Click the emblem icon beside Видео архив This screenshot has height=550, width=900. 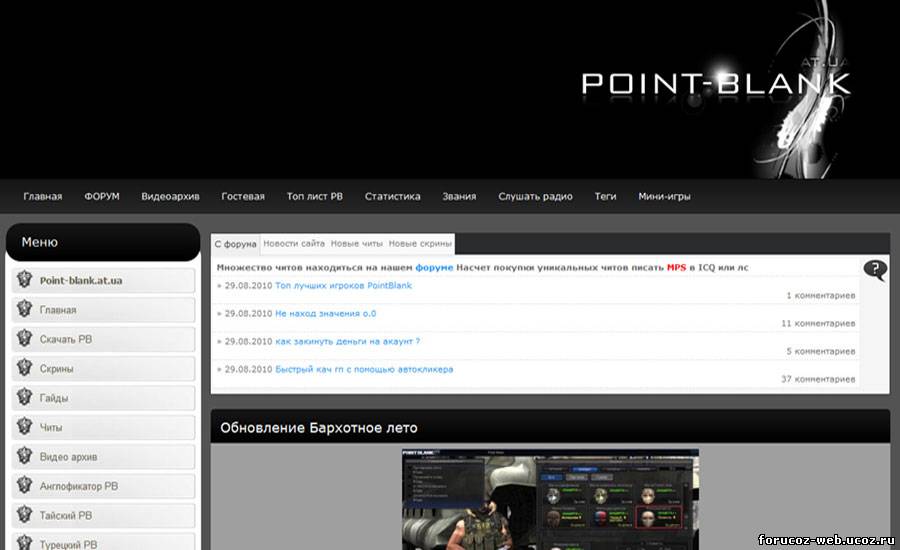(x=24, y=456)
